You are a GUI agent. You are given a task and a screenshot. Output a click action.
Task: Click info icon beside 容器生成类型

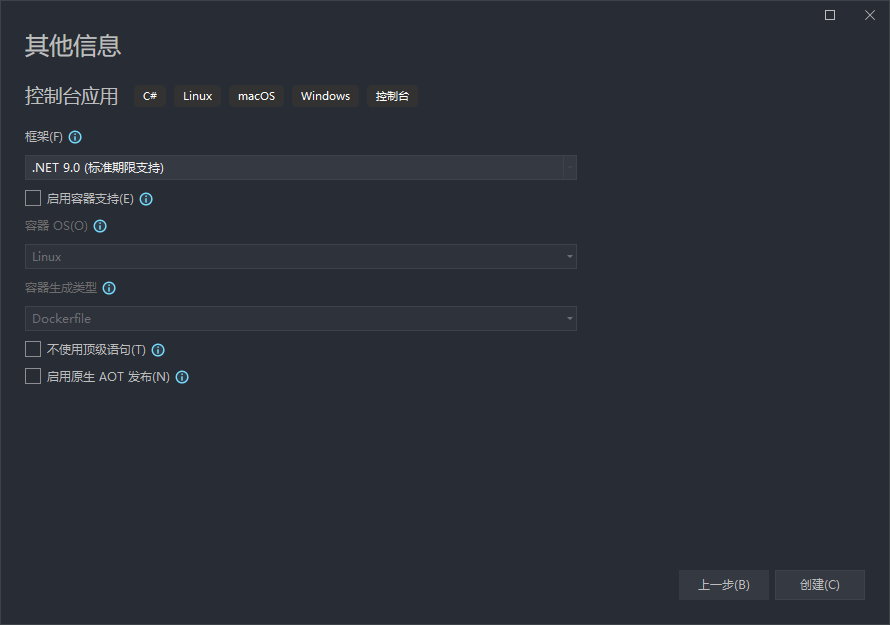pyautogui.click(x=109, y=288)
